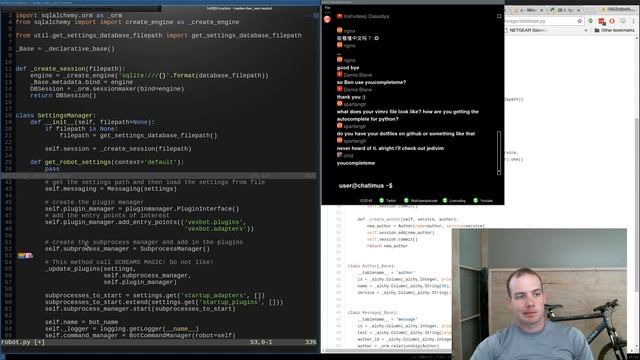
Task: Bookmark the page with the star icon
Action: (579, 21)
